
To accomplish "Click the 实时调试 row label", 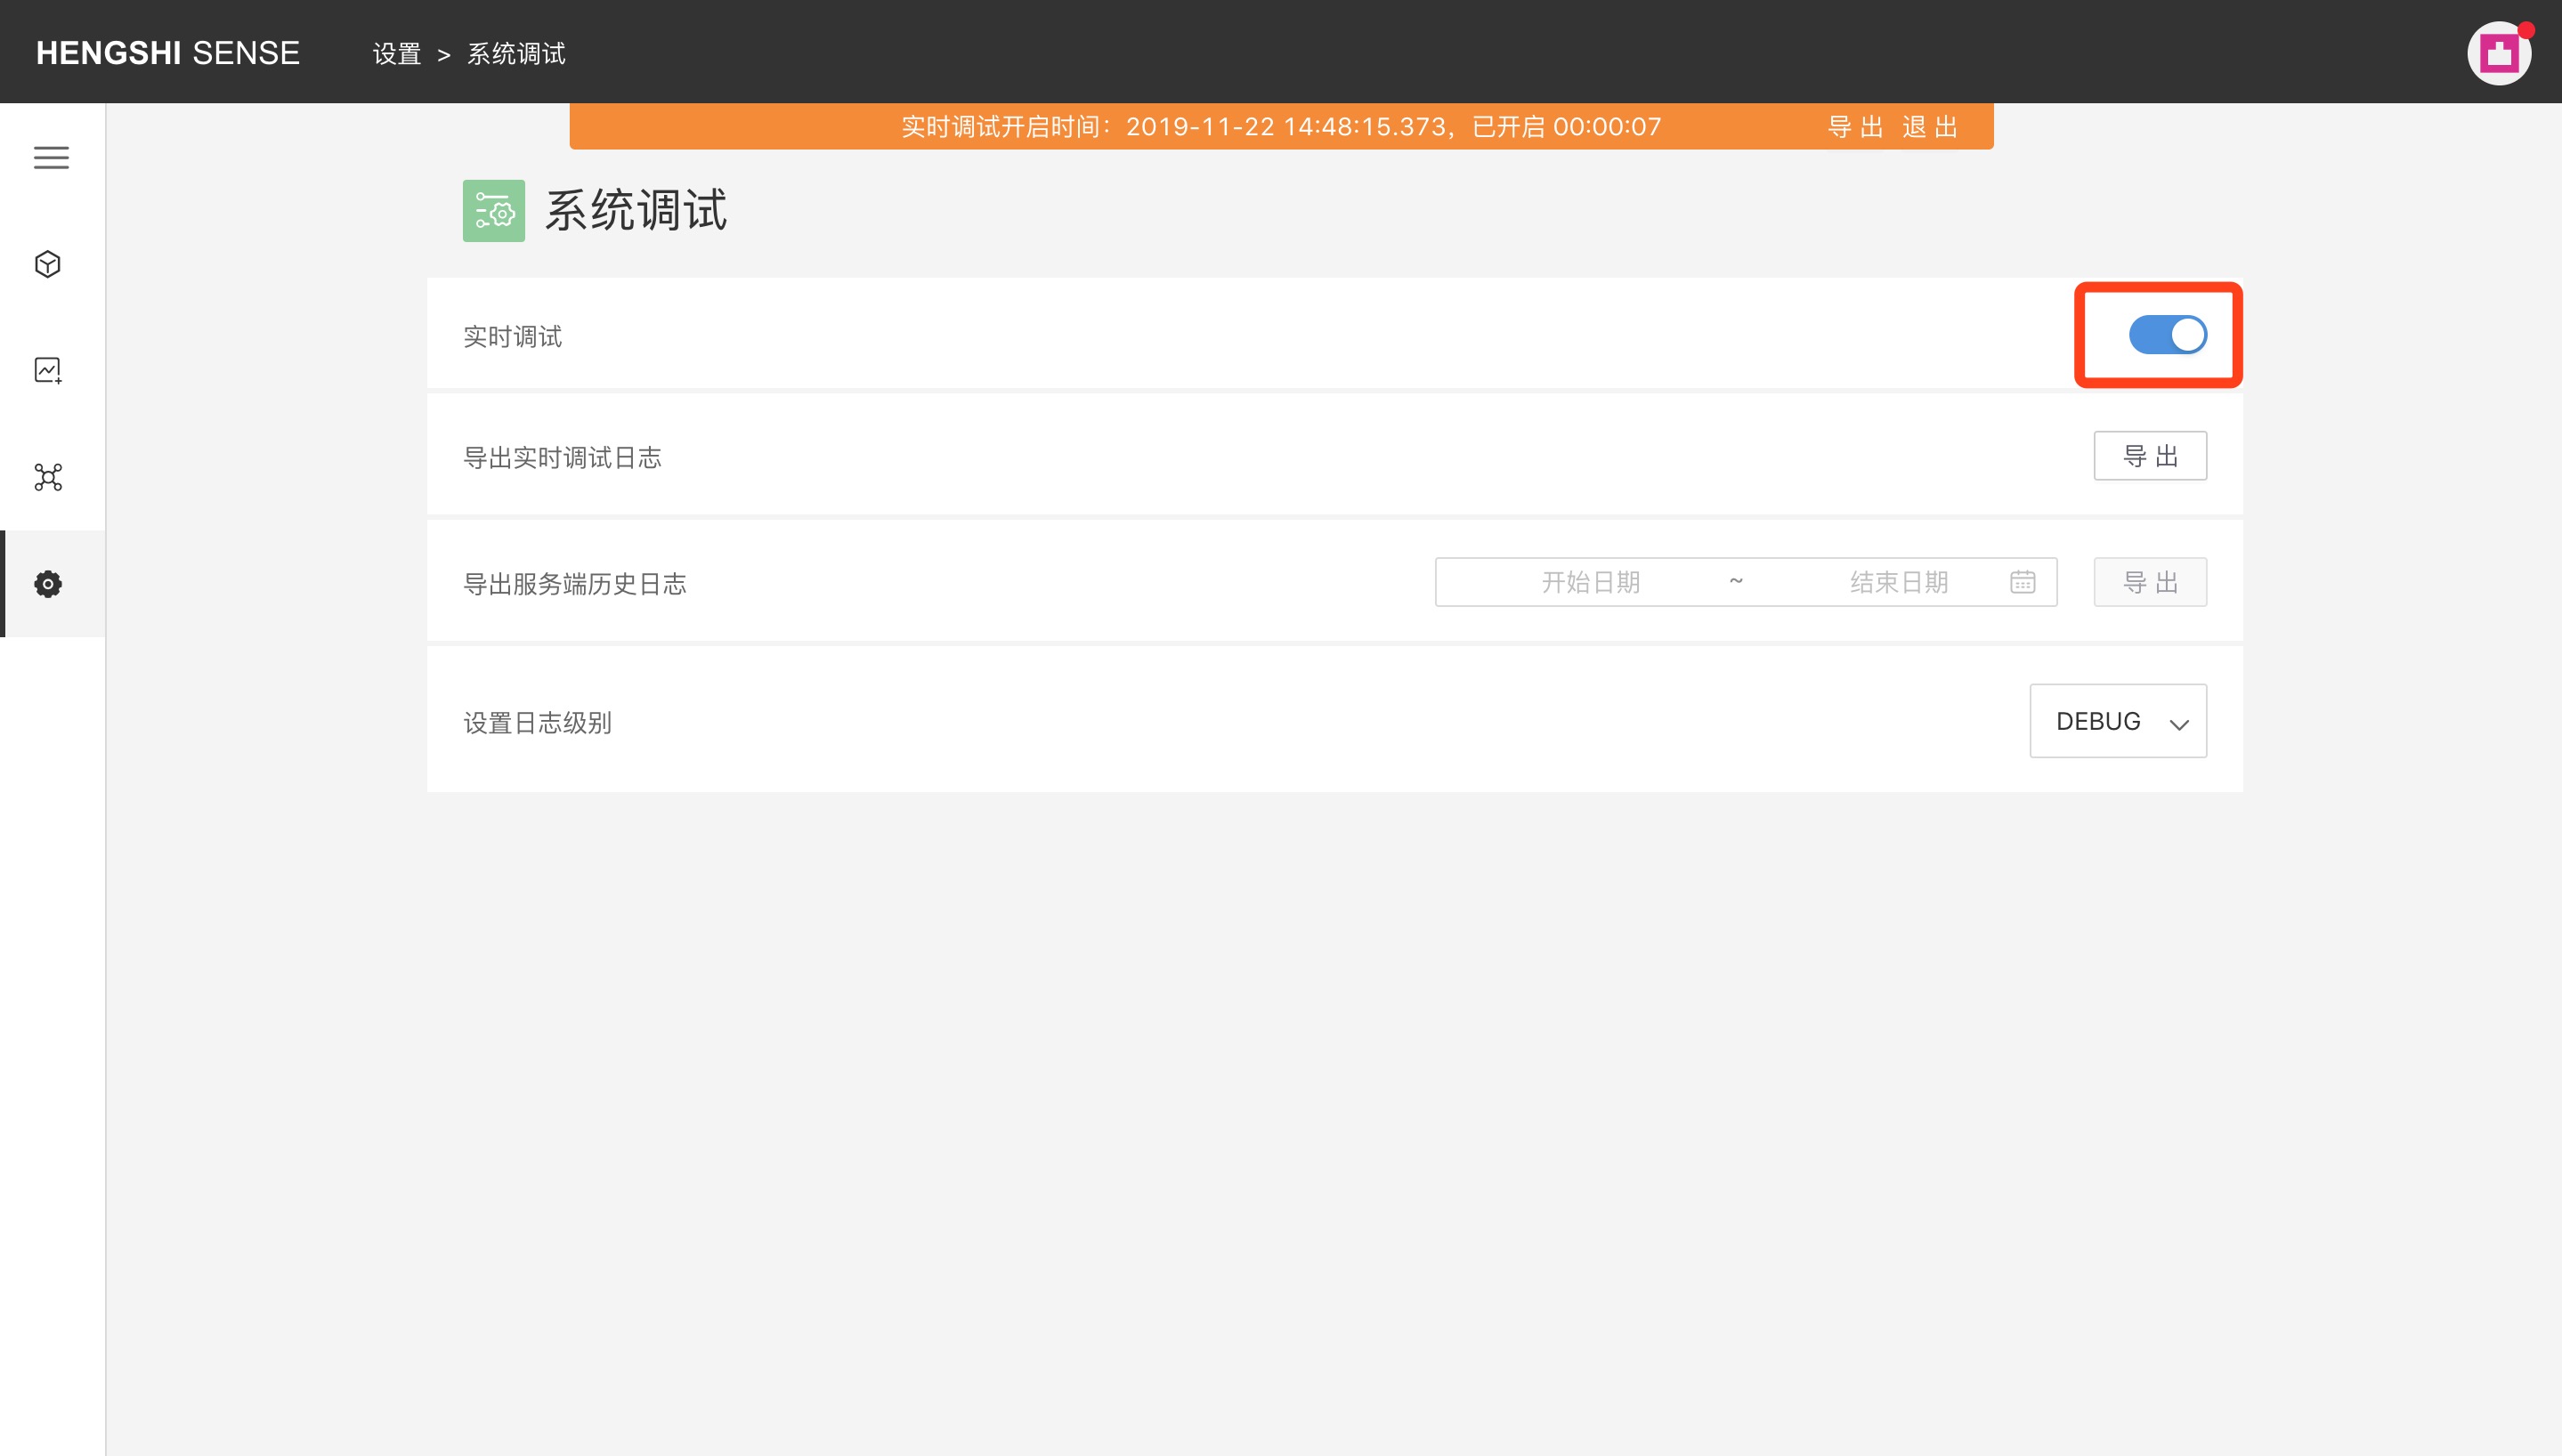I will pos(513,337).
